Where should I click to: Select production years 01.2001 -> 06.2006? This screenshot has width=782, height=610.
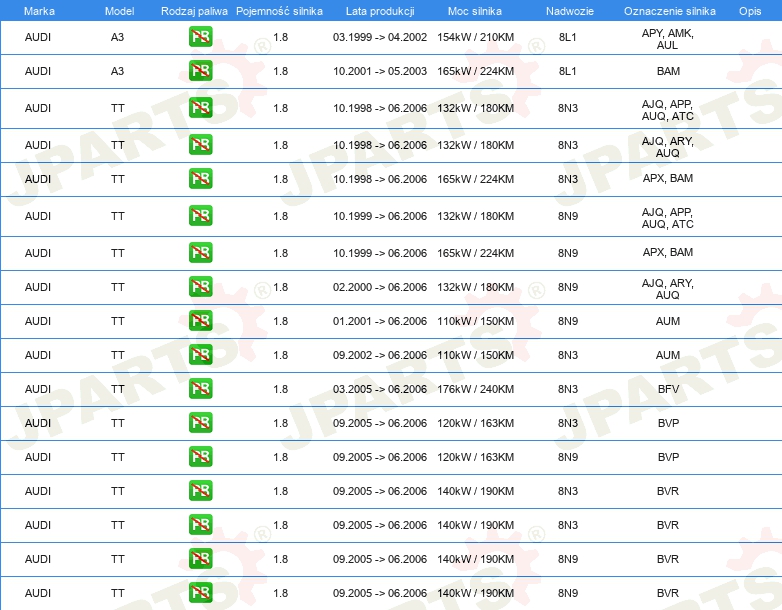coord(380,321)
